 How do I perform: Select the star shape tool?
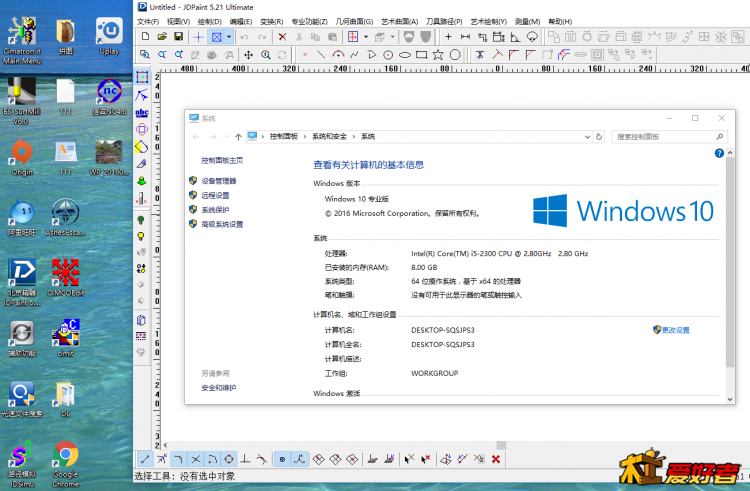point(438,55)
